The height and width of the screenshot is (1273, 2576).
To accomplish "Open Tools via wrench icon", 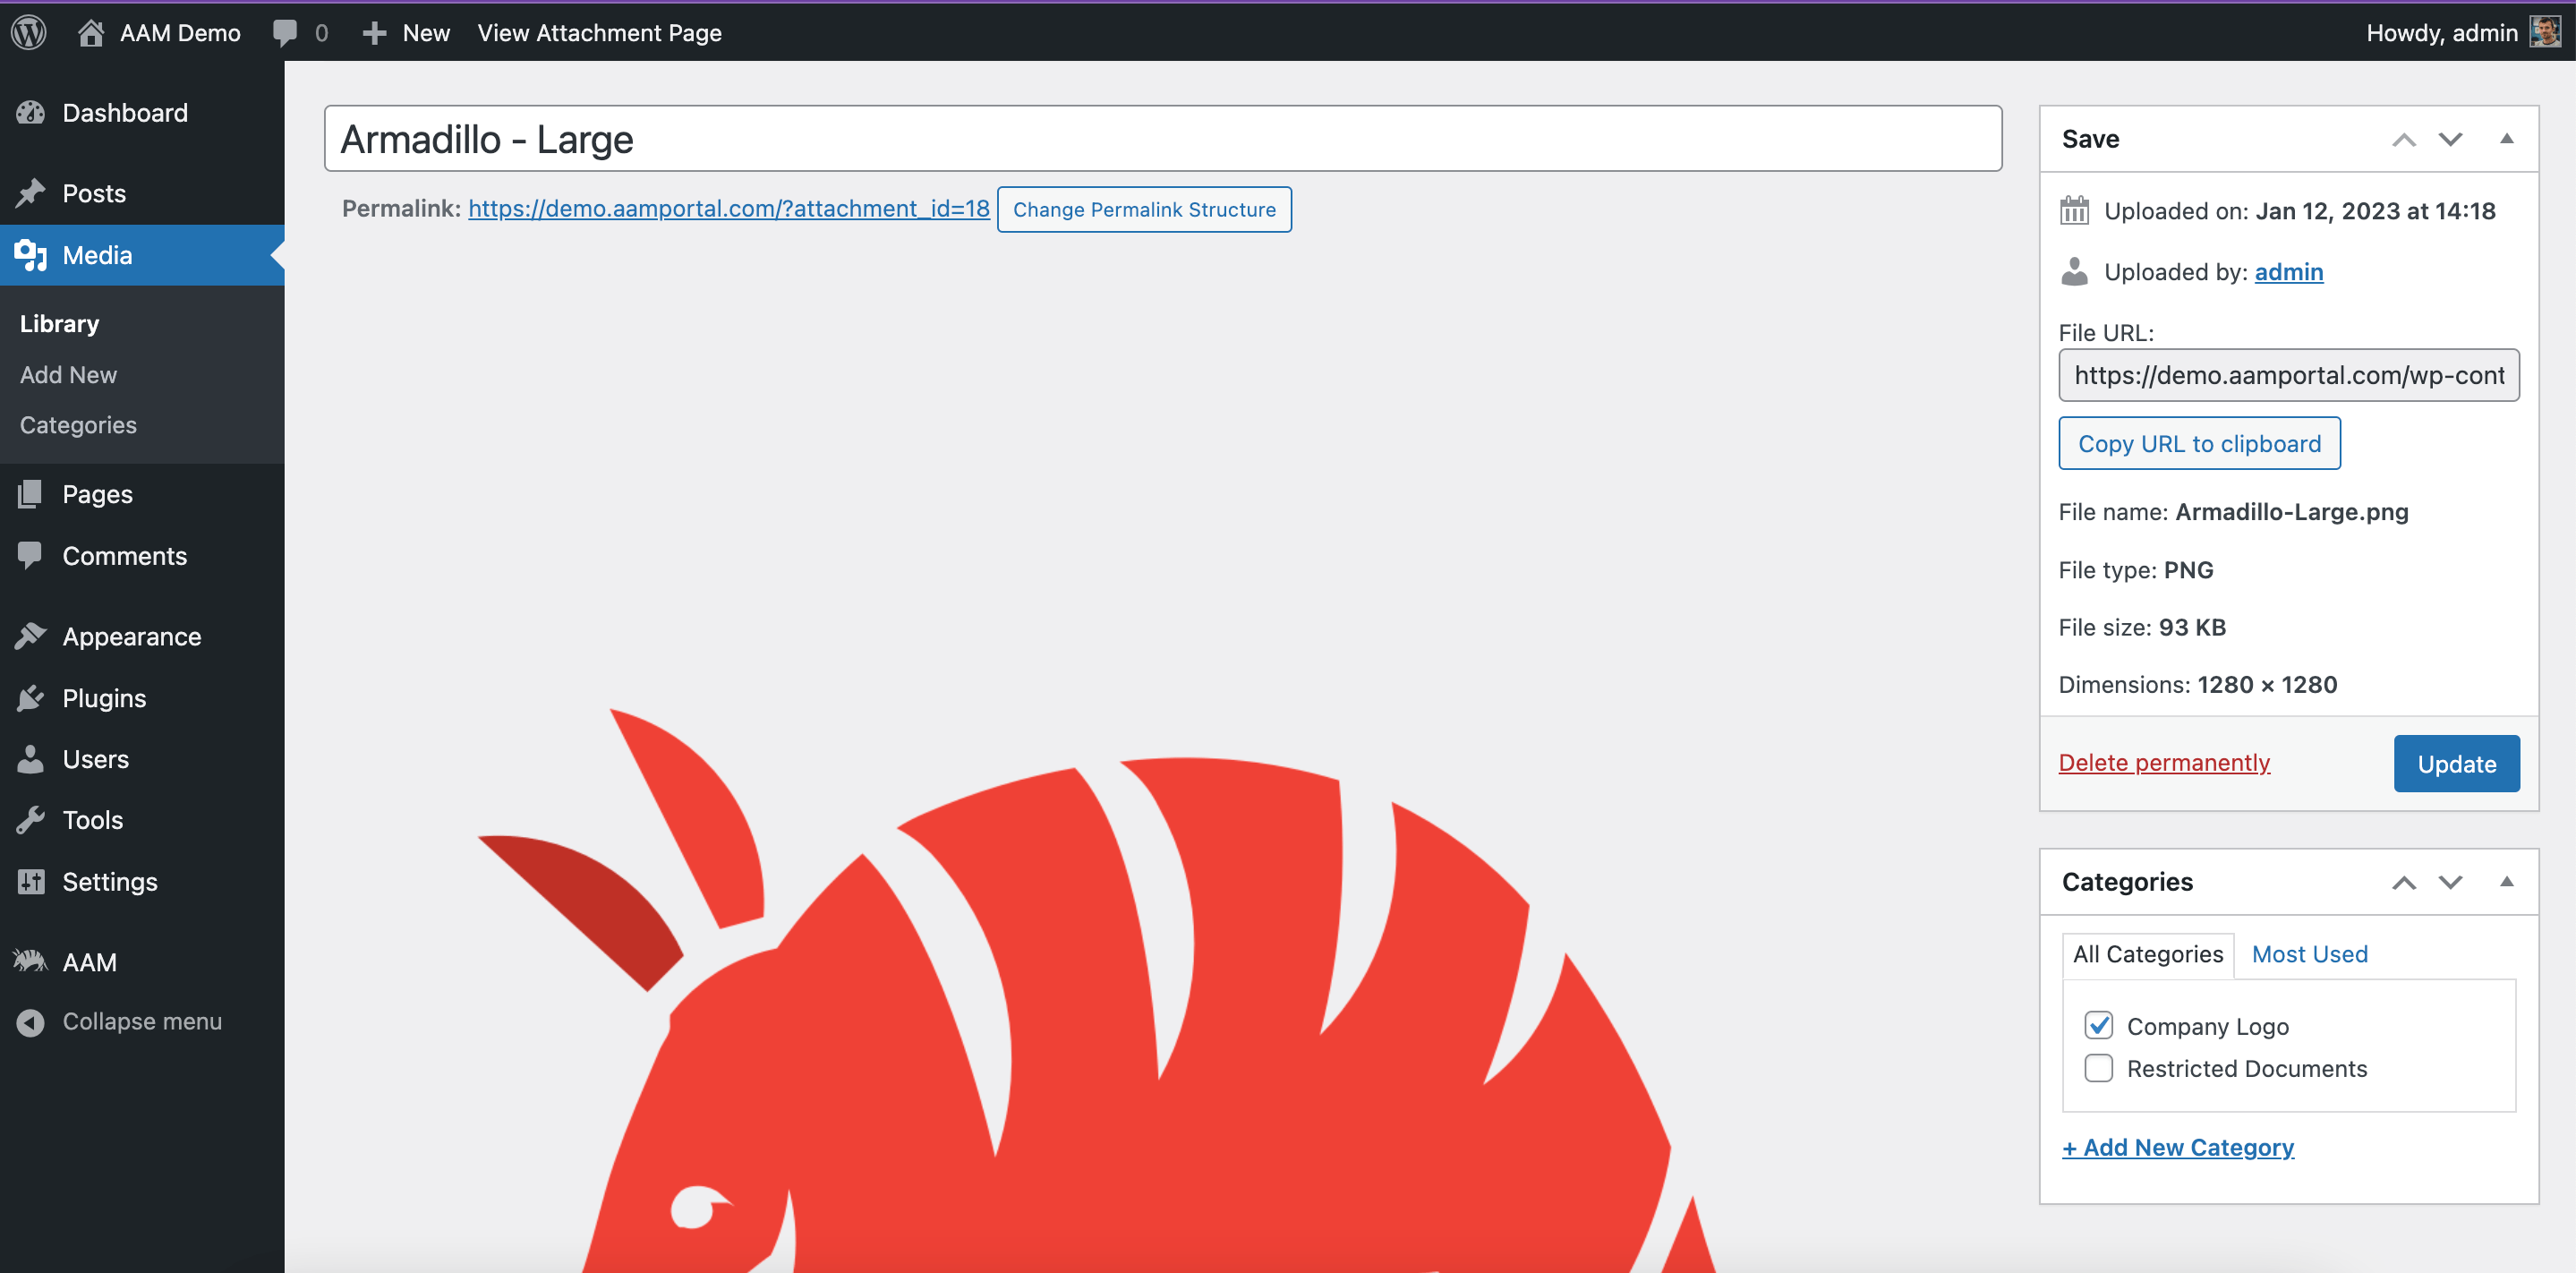I will (x=30, y=820).
